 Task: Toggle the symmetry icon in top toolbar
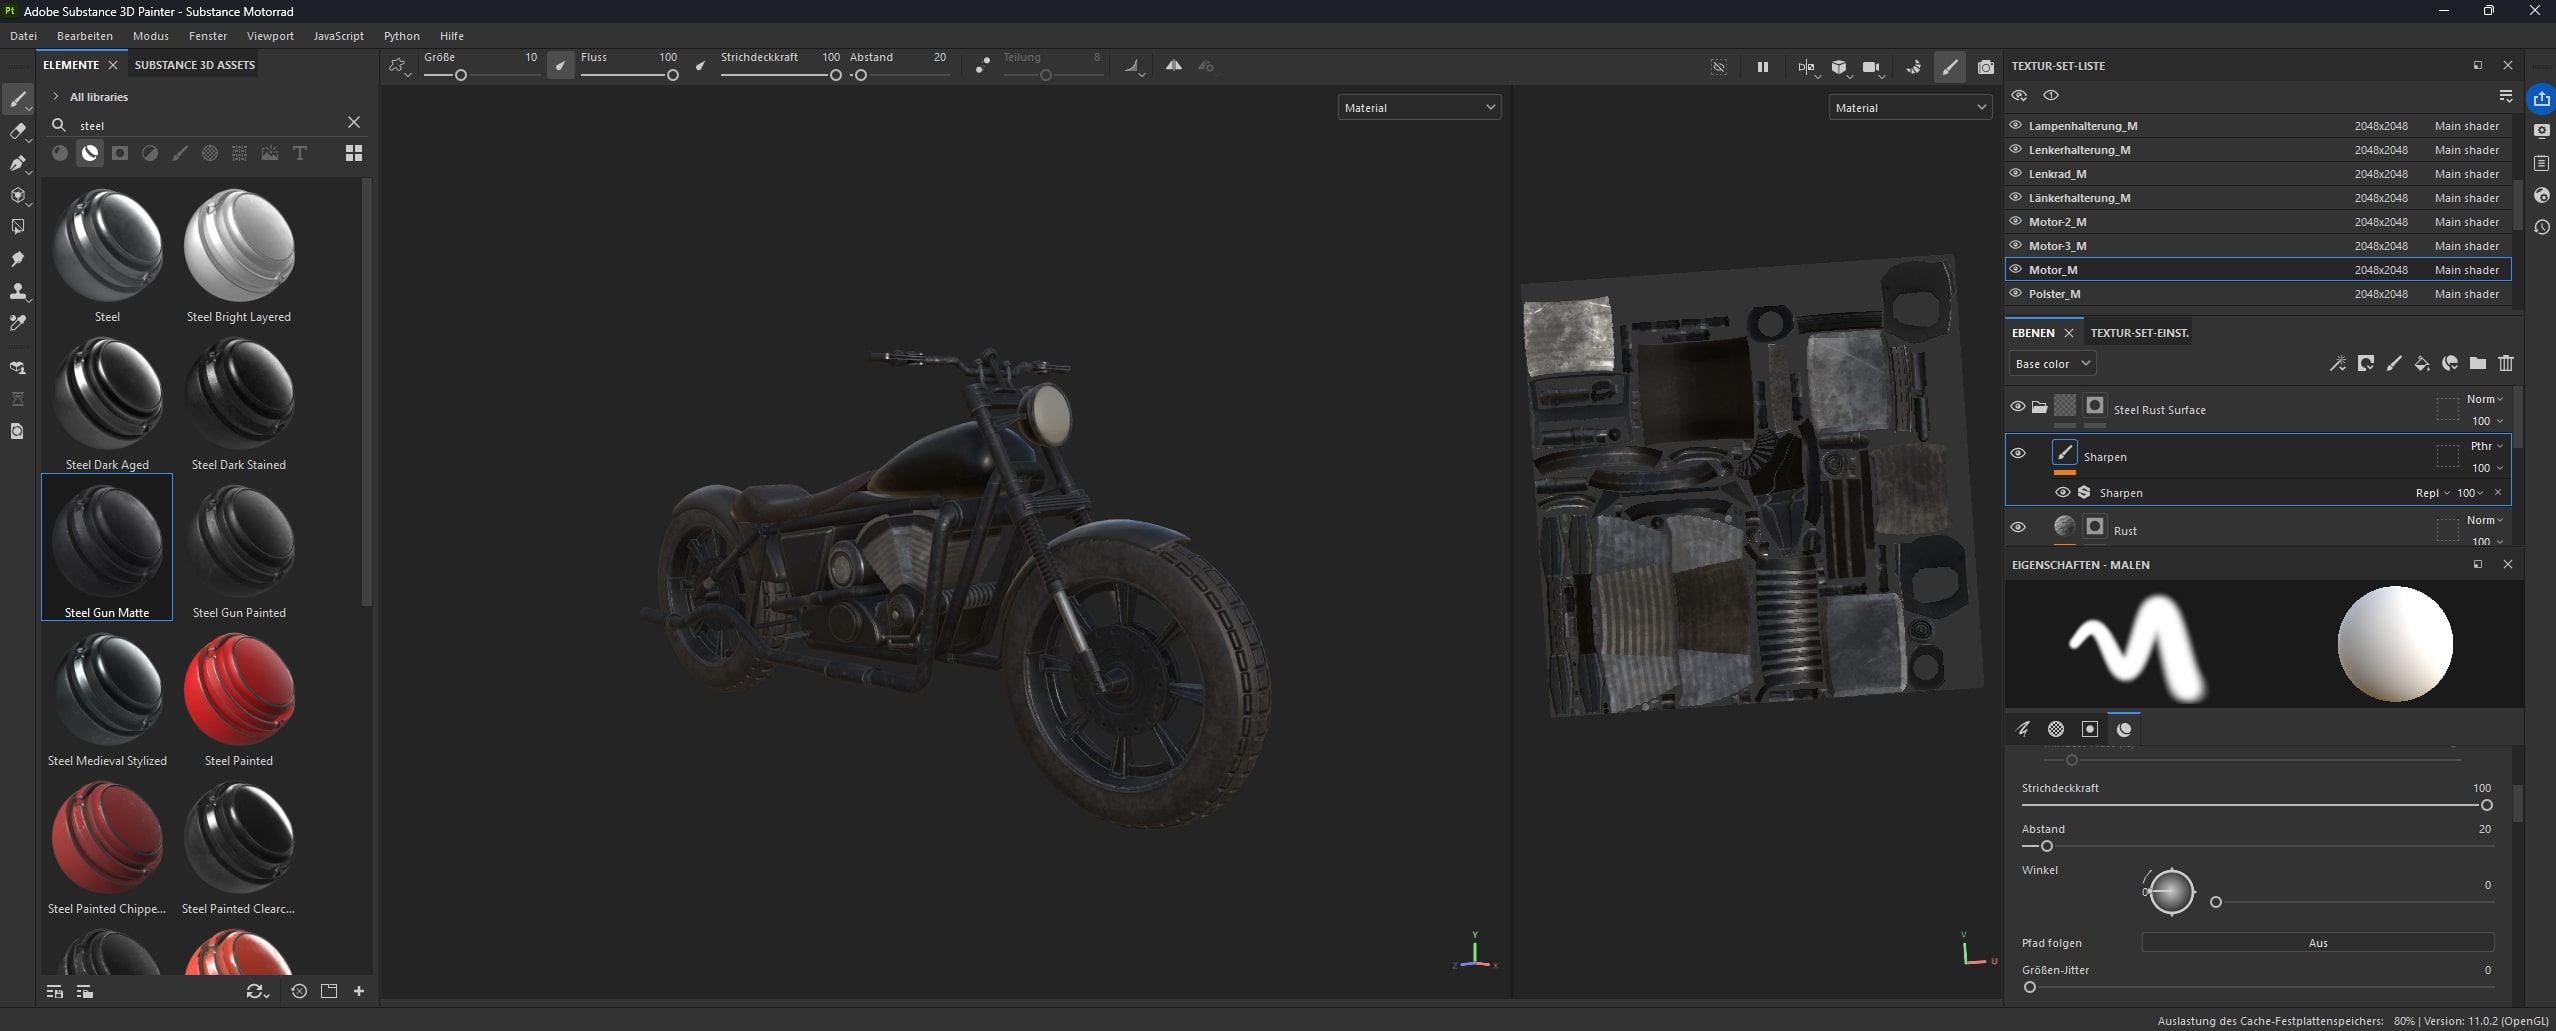point(1173,66)
